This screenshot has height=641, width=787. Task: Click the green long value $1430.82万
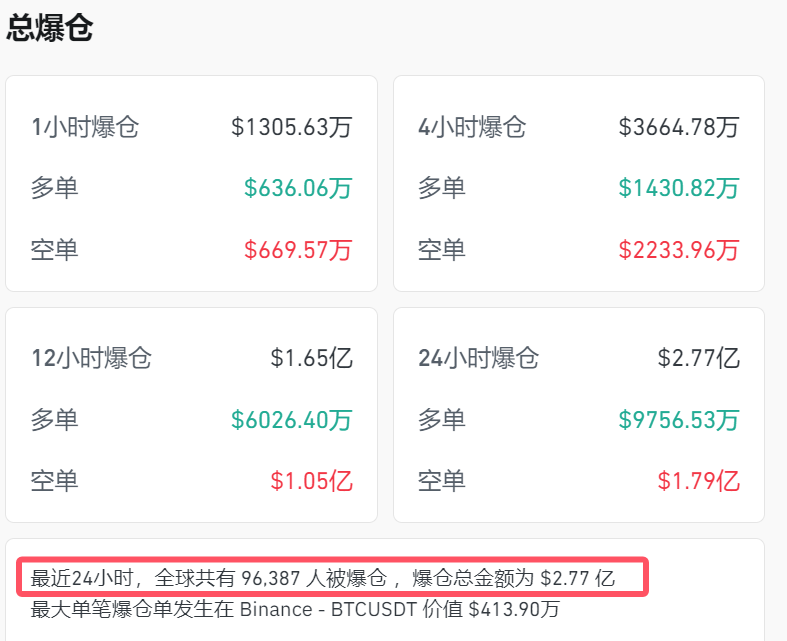pyautogui.click(x=679, y=188)
